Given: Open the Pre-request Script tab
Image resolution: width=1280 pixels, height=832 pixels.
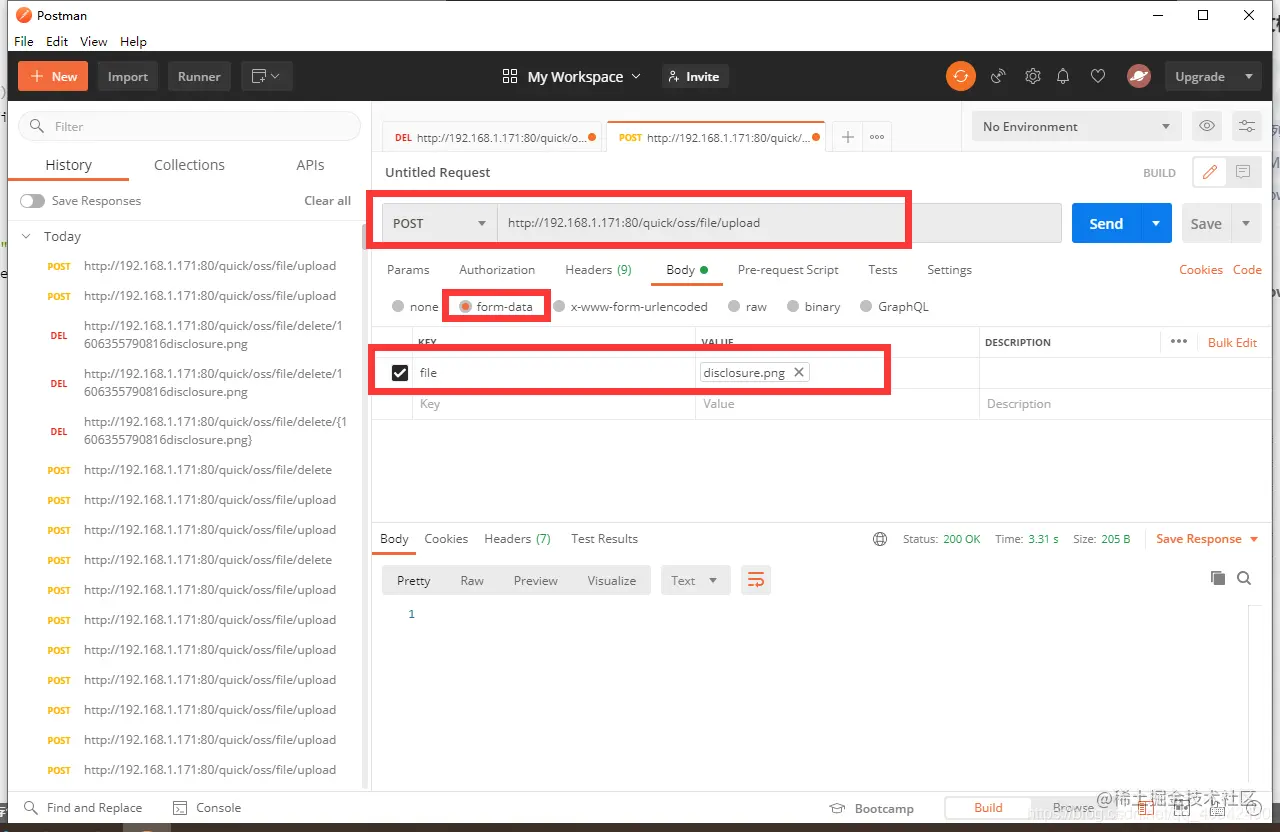Looking at the screenshot, I should coord(788,270).
